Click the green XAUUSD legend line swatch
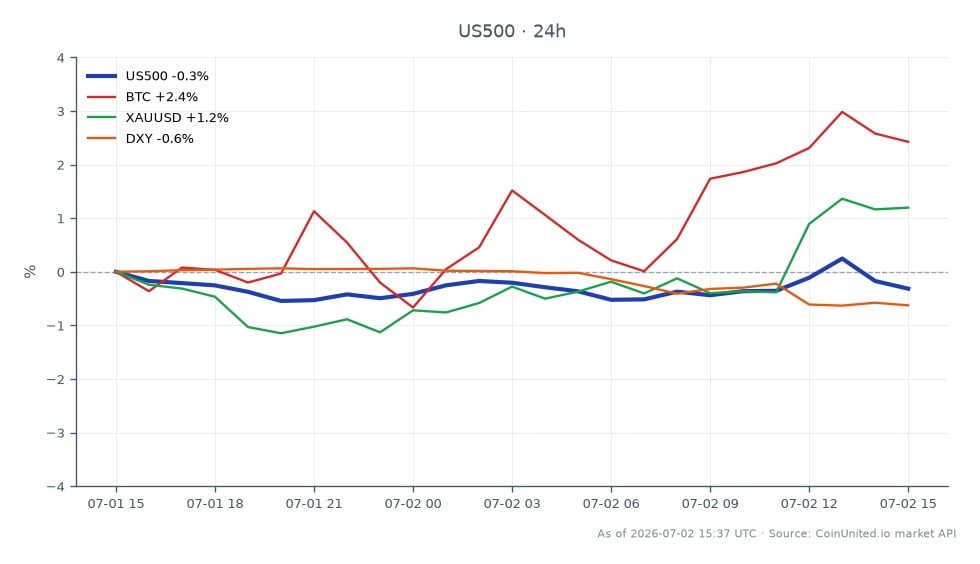This screenshot has height=564, width=980. [101, 118]
